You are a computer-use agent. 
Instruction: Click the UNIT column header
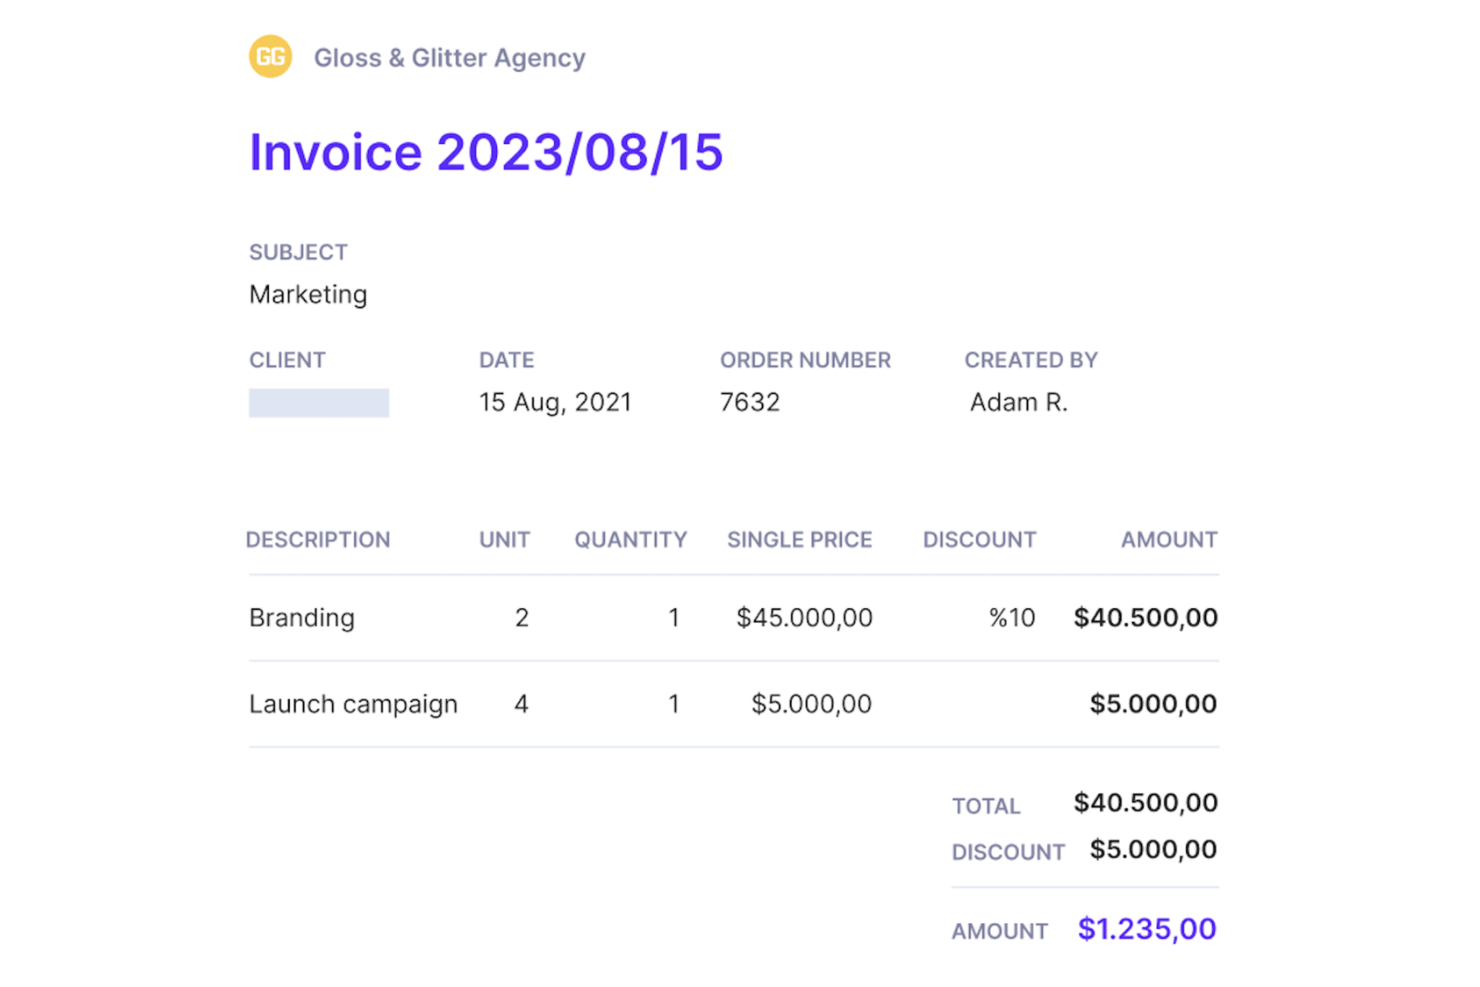coord(504,540)
